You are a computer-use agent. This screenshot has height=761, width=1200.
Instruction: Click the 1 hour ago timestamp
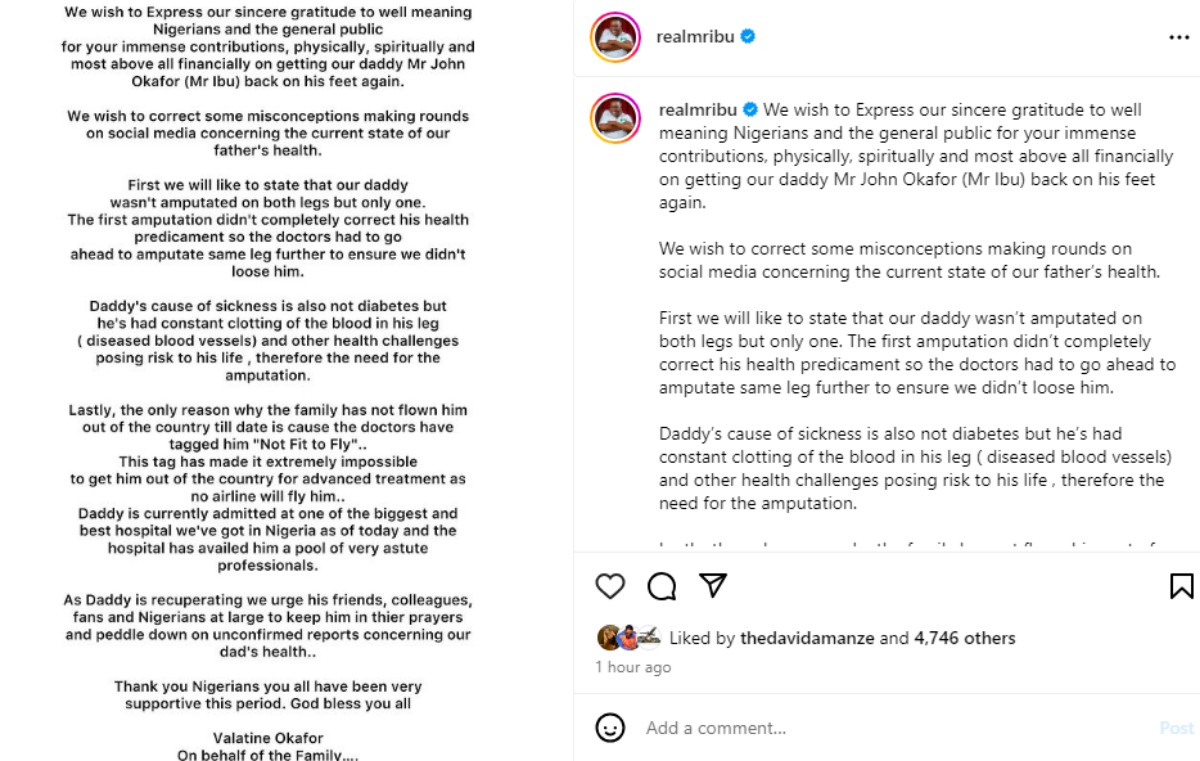tap(633, 667)
